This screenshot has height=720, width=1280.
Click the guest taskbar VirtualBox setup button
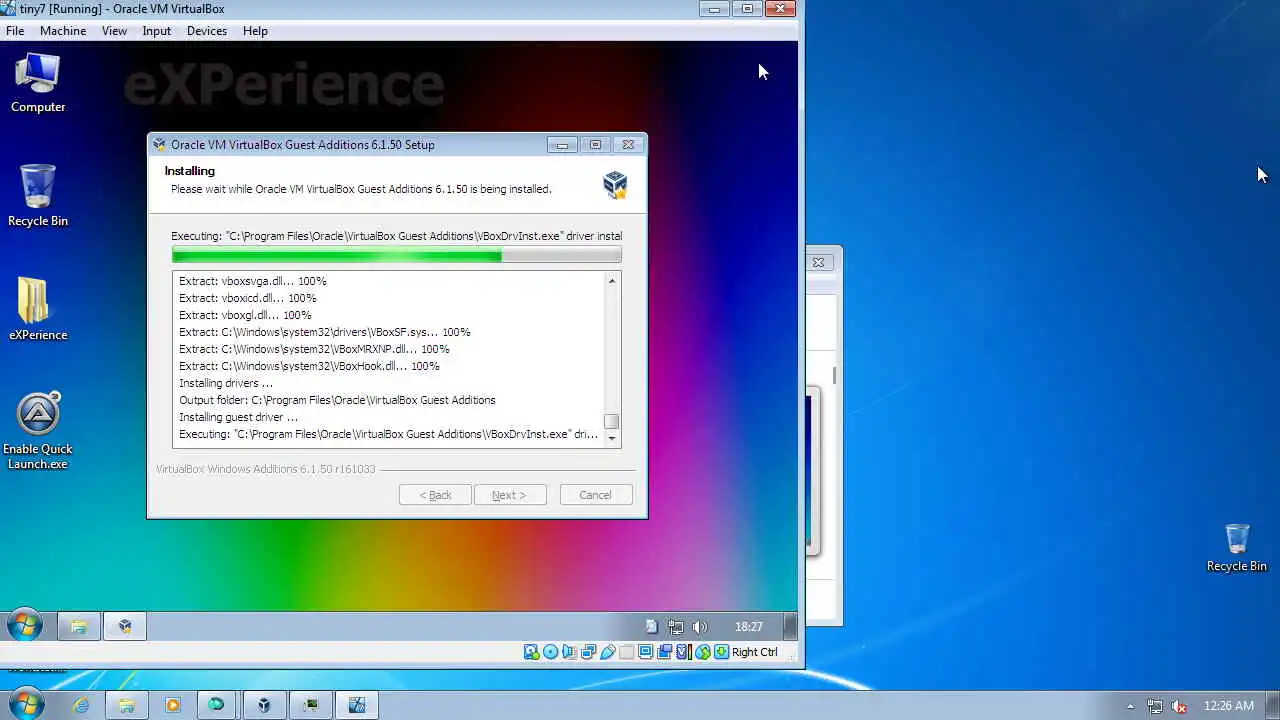[125, 627]
